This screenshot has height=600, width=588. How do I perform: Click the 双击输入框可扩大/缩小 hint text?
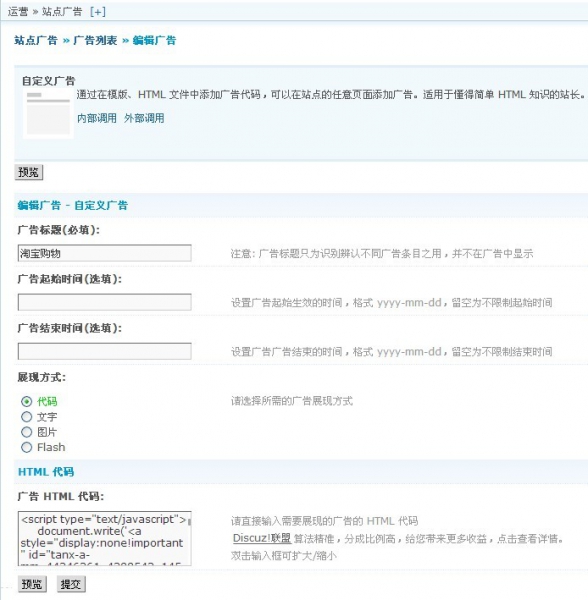(284, 556)
